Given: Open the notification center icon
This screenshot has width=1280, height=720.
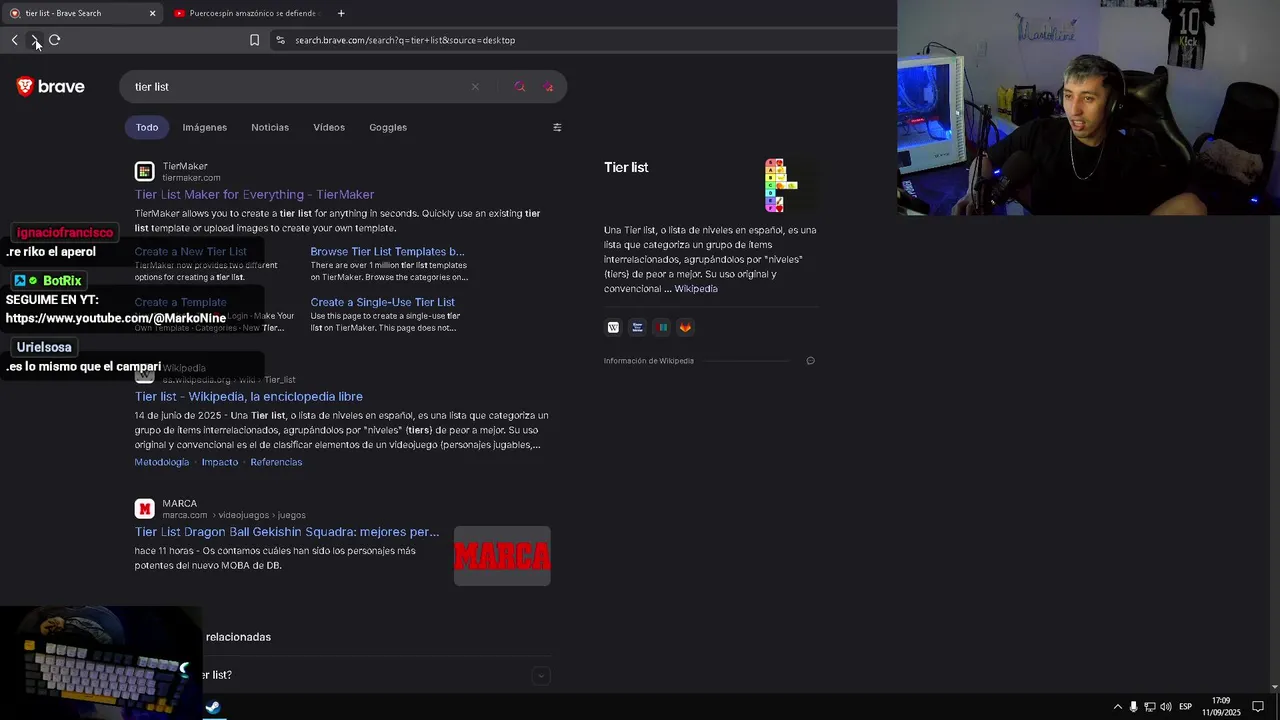Looking at the screenshot, I should tap(1258, 707).
